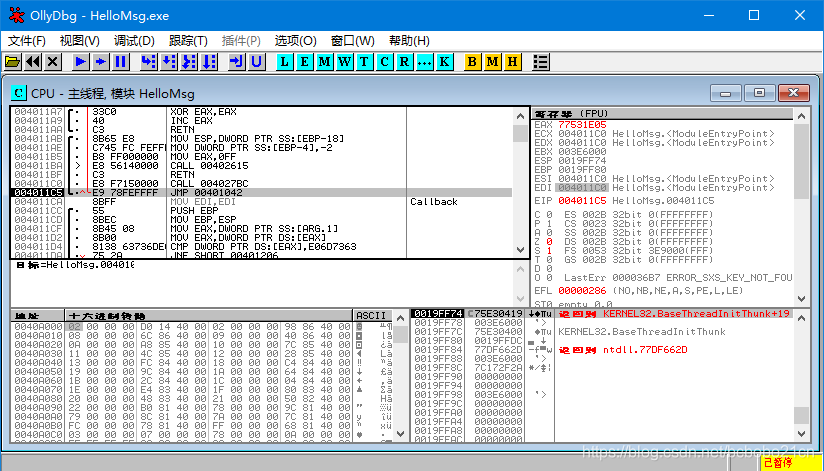Image resolution: width=824 pixels, height=471 pixels.
Task: Minimize the CPU child window
Action: 727,93
